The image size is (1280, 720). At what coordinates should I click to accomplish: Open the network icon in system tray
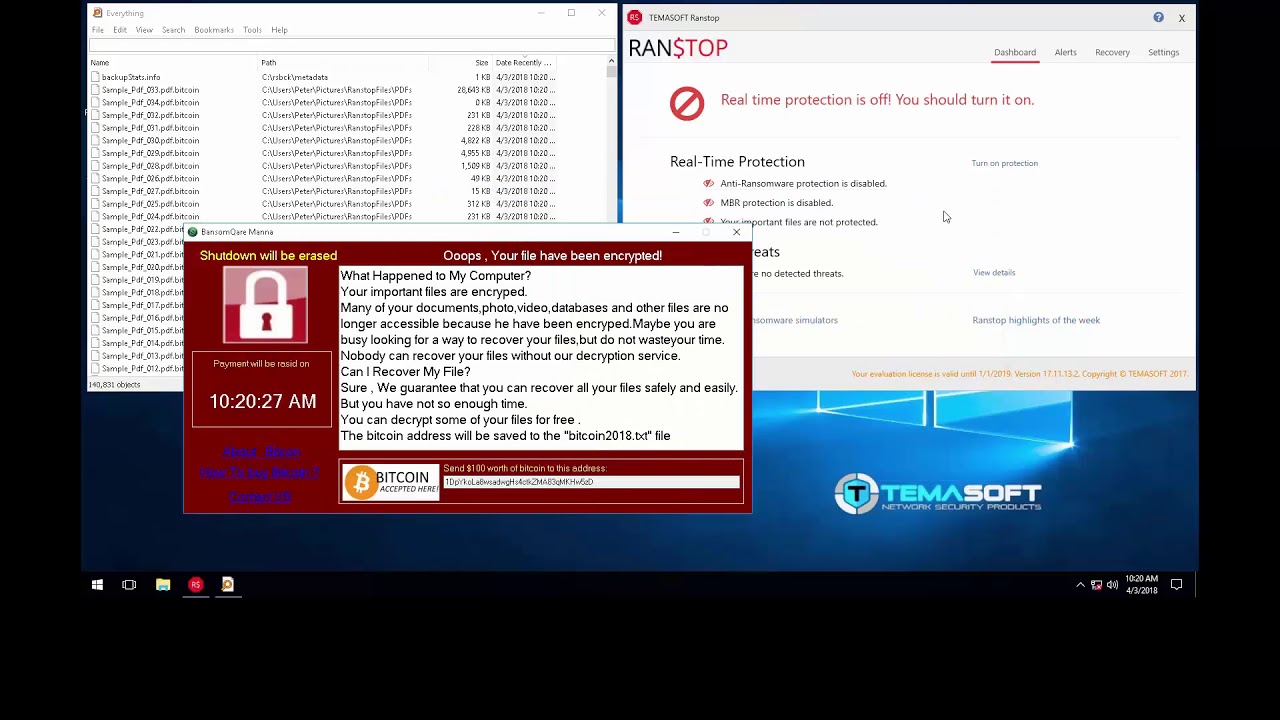coord(1096,585)
